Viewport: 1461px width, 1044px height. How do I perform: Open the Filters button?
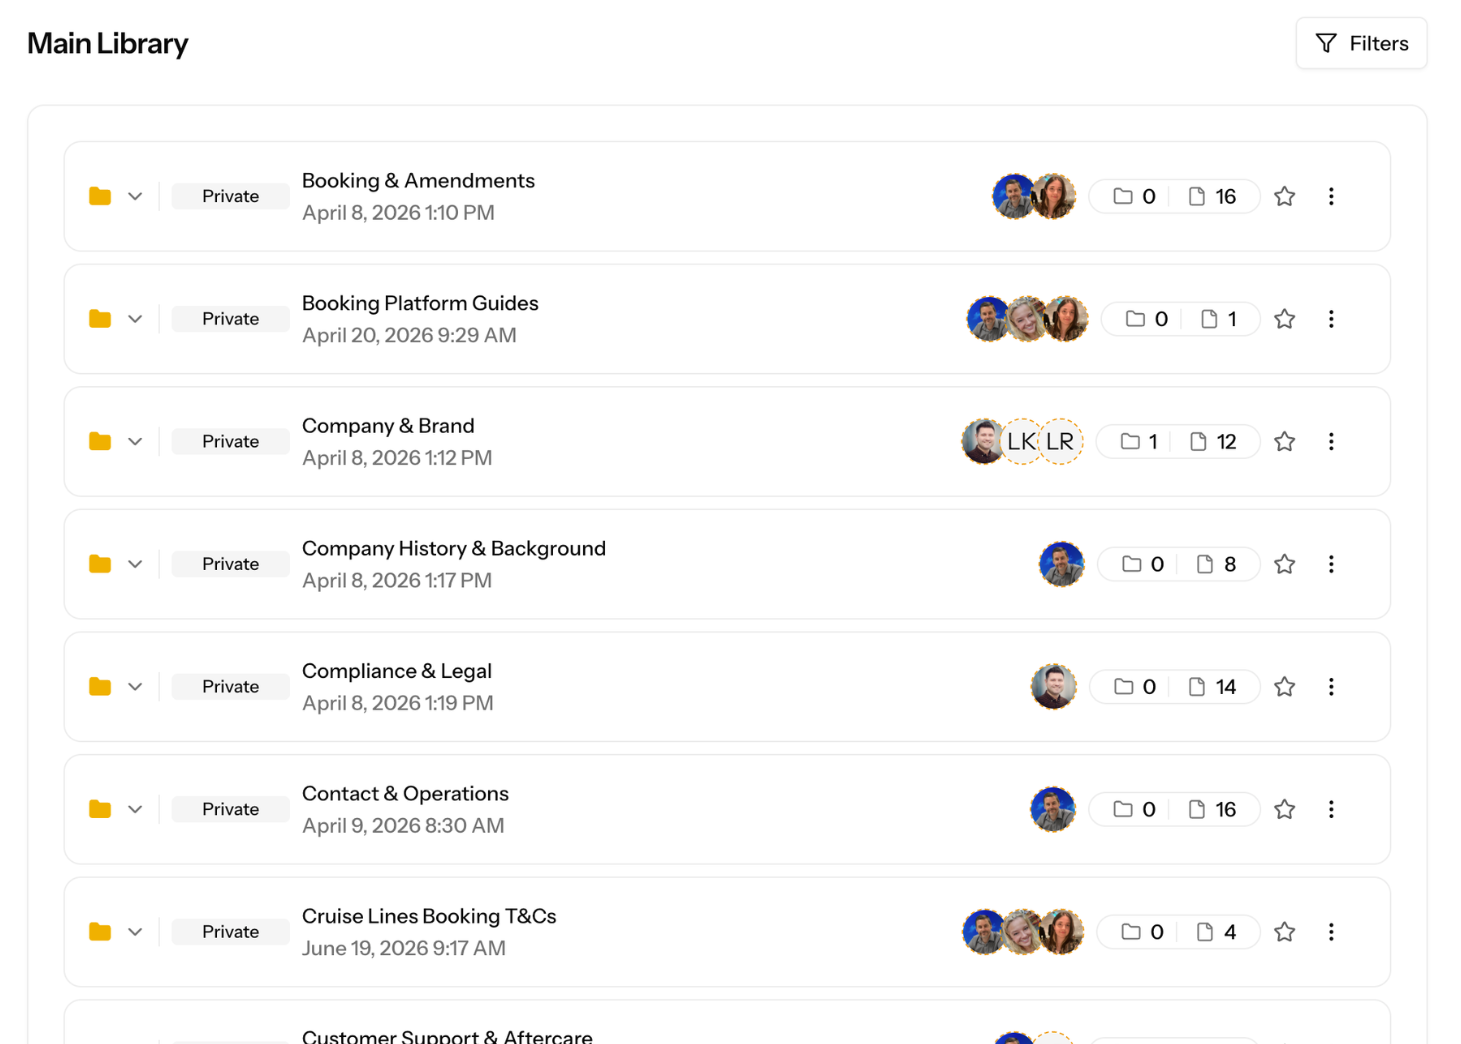coord(1361,43)
